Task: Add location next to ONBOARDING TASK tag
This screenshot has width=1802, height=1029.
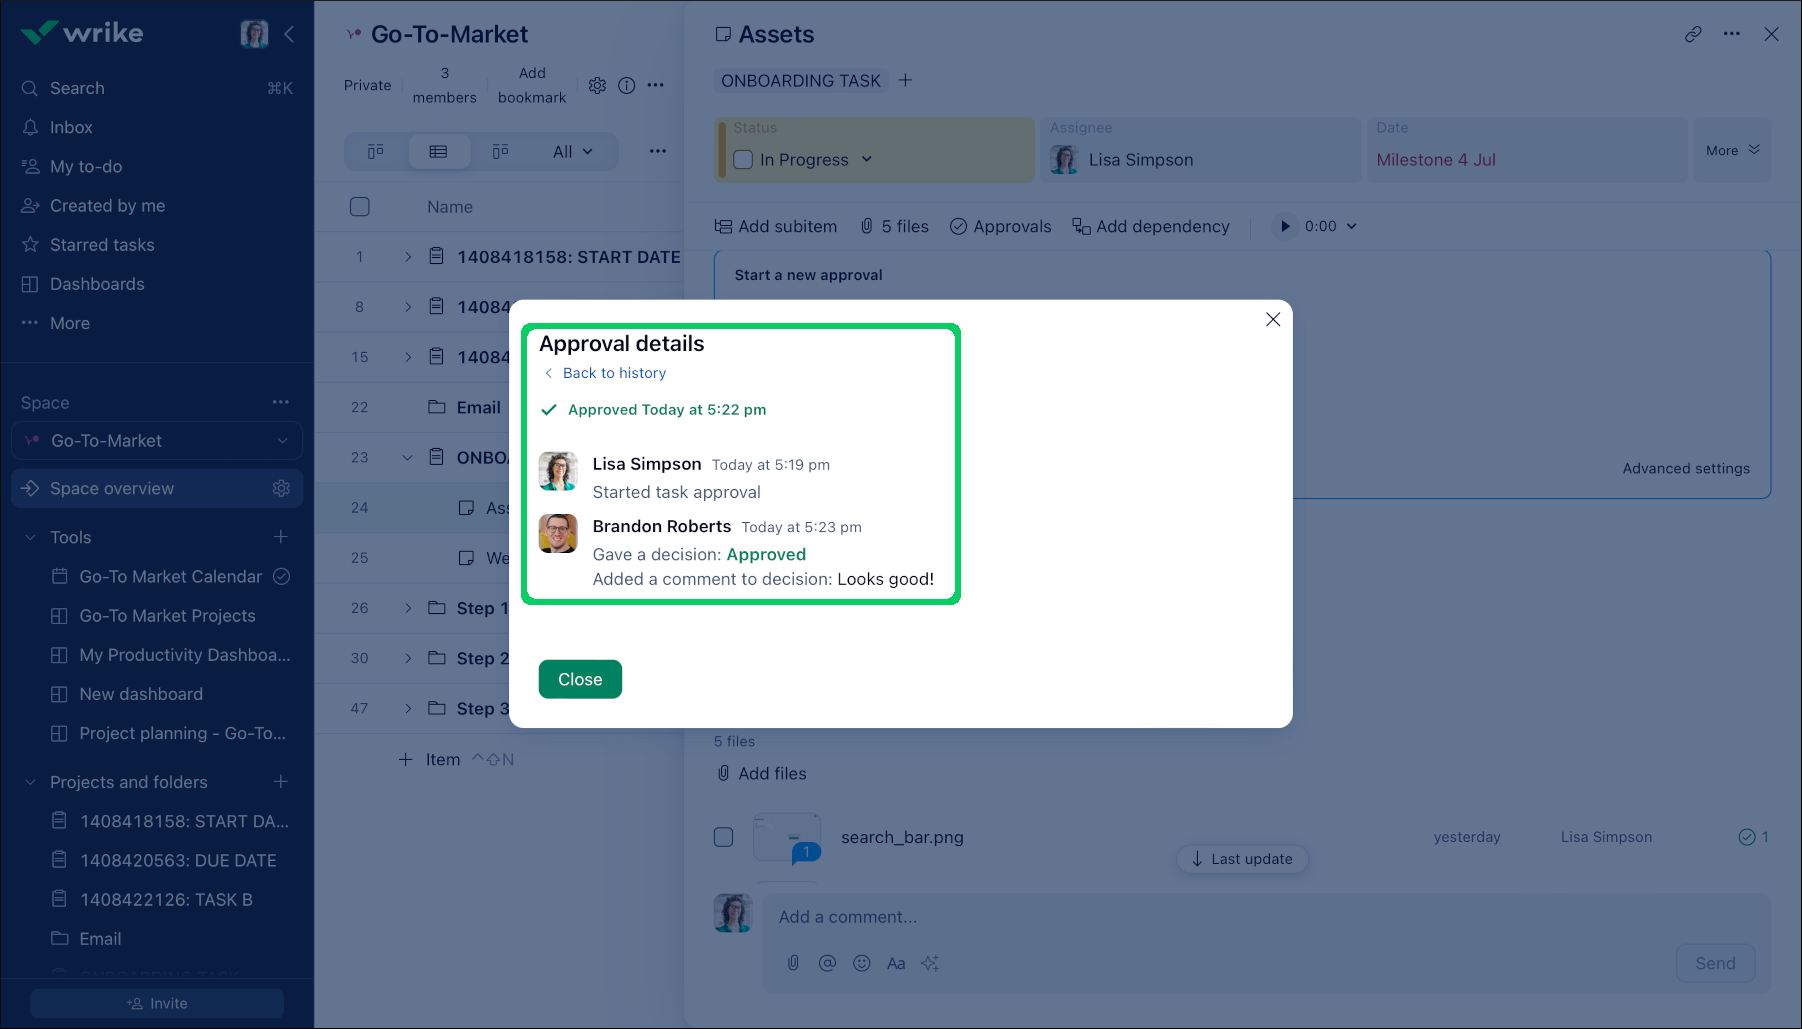Action: click(x=905, y=80)
